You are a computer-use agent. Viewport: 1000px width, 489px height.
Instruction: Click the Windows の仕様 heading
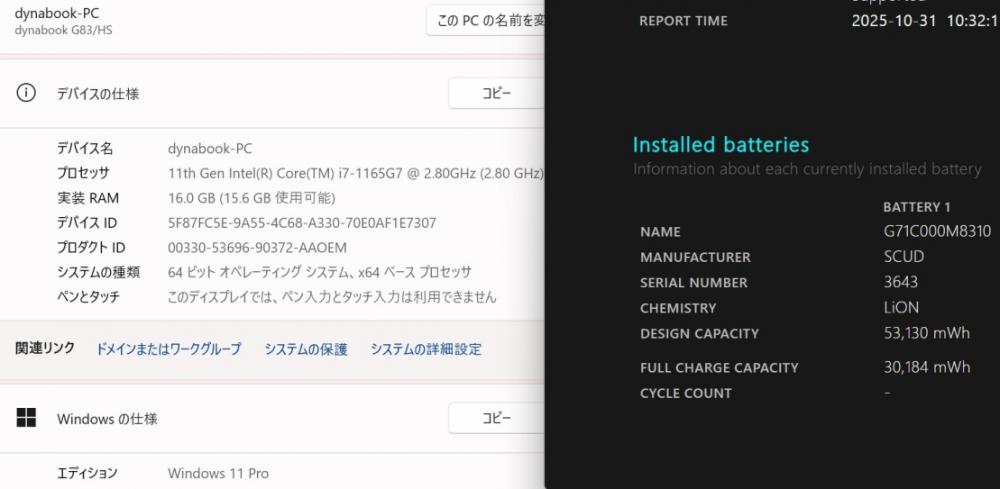click(x=107, y=419)
